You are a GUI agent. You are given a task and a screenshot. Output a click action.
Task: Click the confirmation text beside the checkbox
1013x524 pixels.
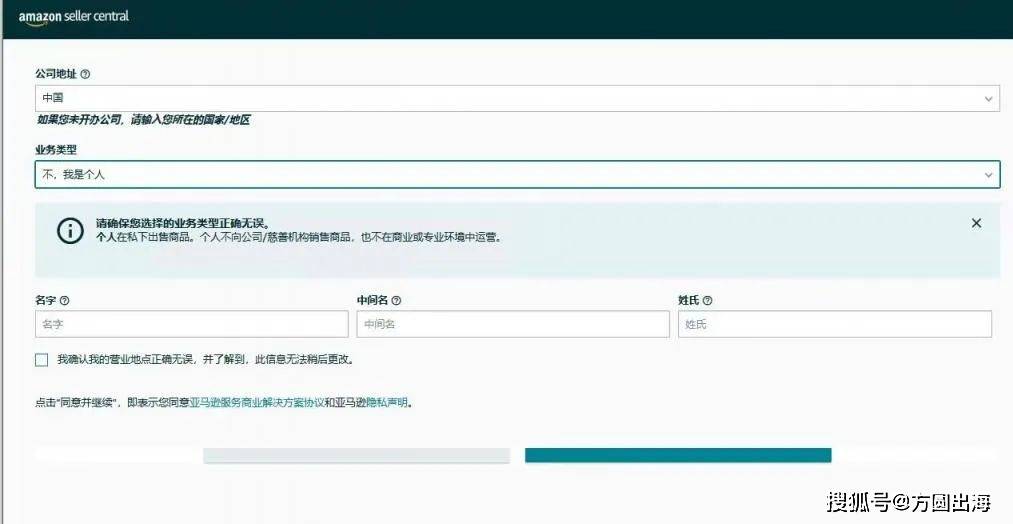click(x=205, y=359)
